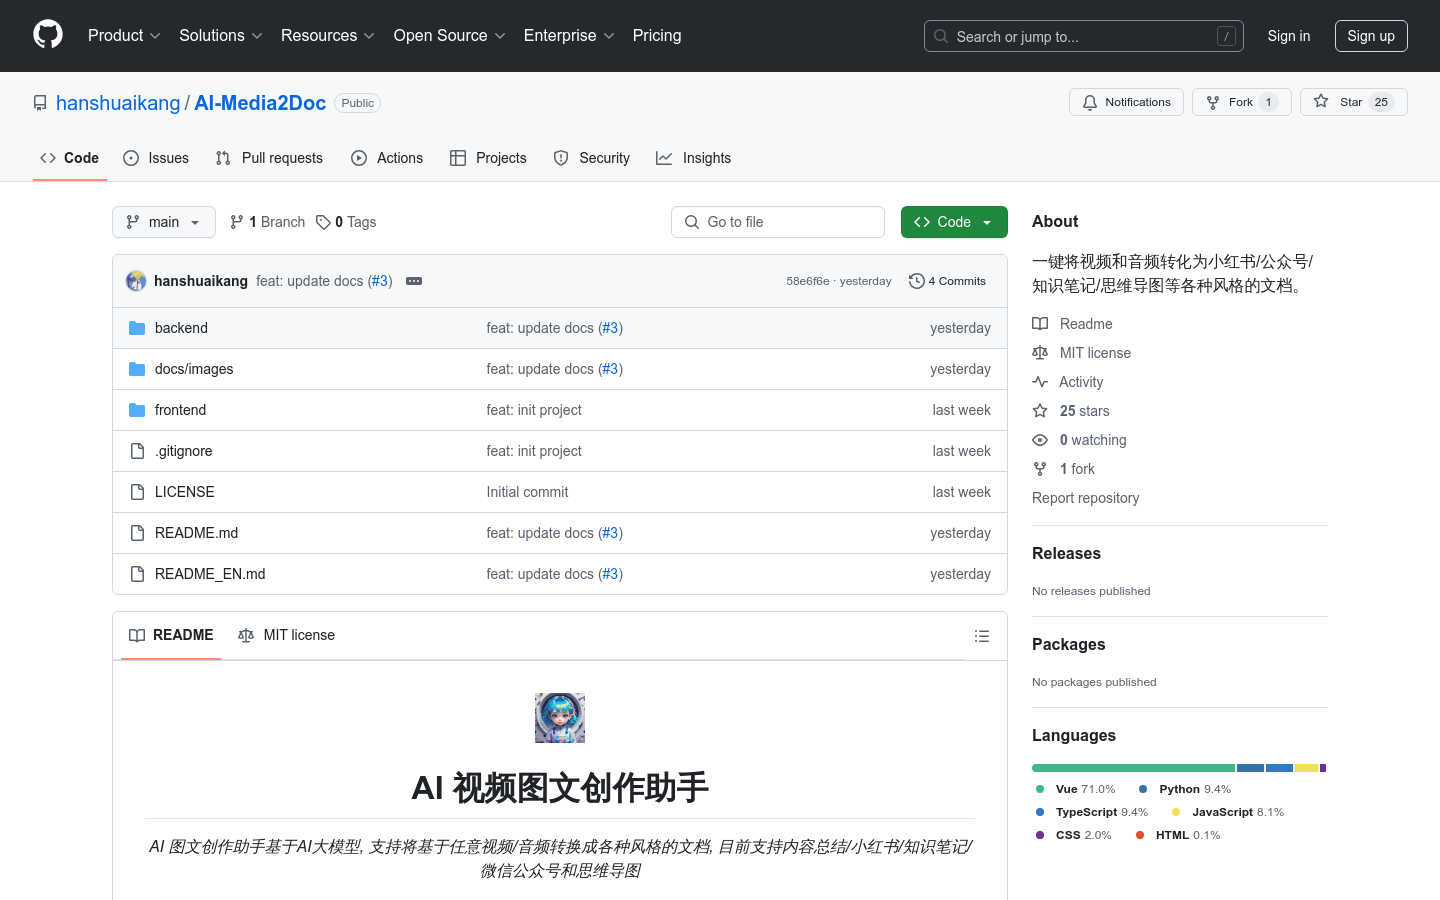Open the TypeScript 9.4% language link
This screenshot has width=1440, height=900.
1092,812
